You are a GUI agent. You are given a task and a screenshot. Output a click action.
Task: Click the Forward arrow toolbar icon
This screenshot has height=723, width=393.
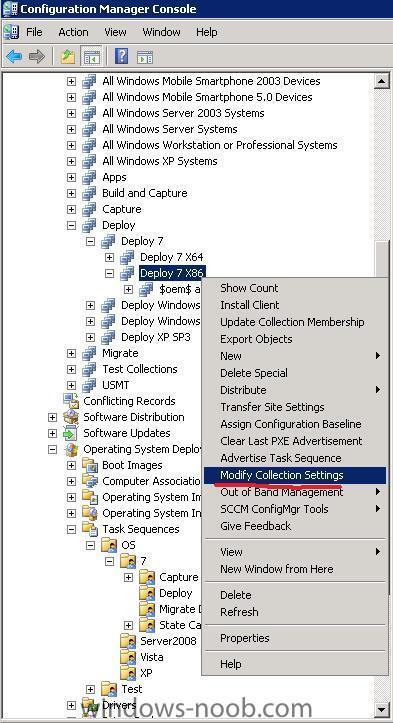pos(36,57)
